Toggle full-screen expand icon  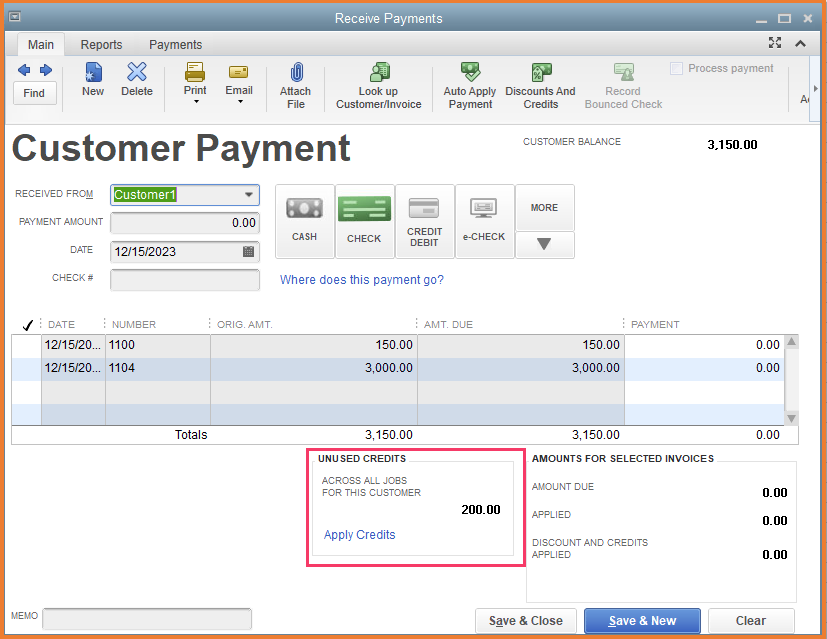(775, 43)
